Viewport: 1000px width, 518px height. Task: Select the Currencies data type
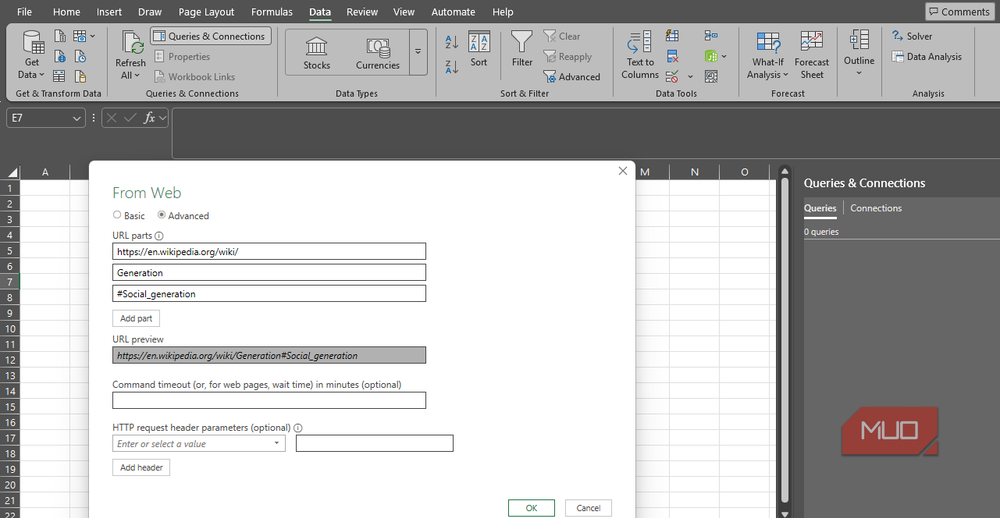pos(378,52)
